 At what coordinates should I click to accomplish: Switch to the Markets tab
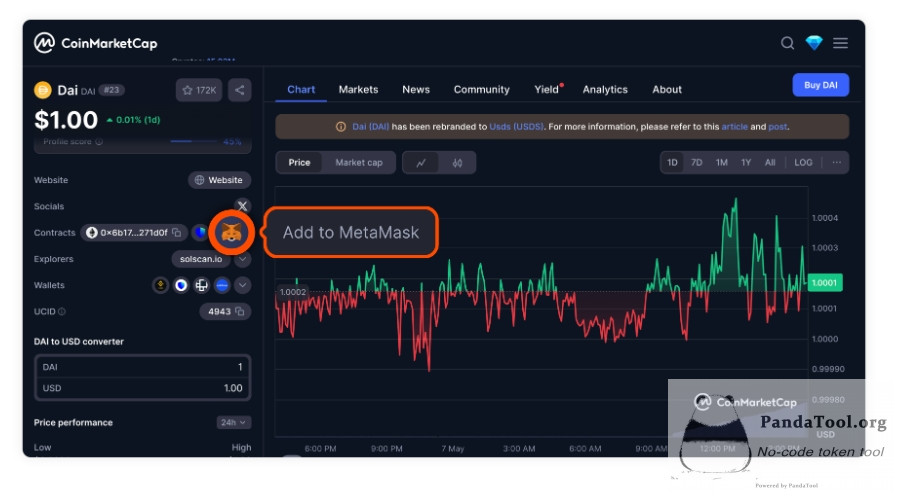click(x=358, y=89)
